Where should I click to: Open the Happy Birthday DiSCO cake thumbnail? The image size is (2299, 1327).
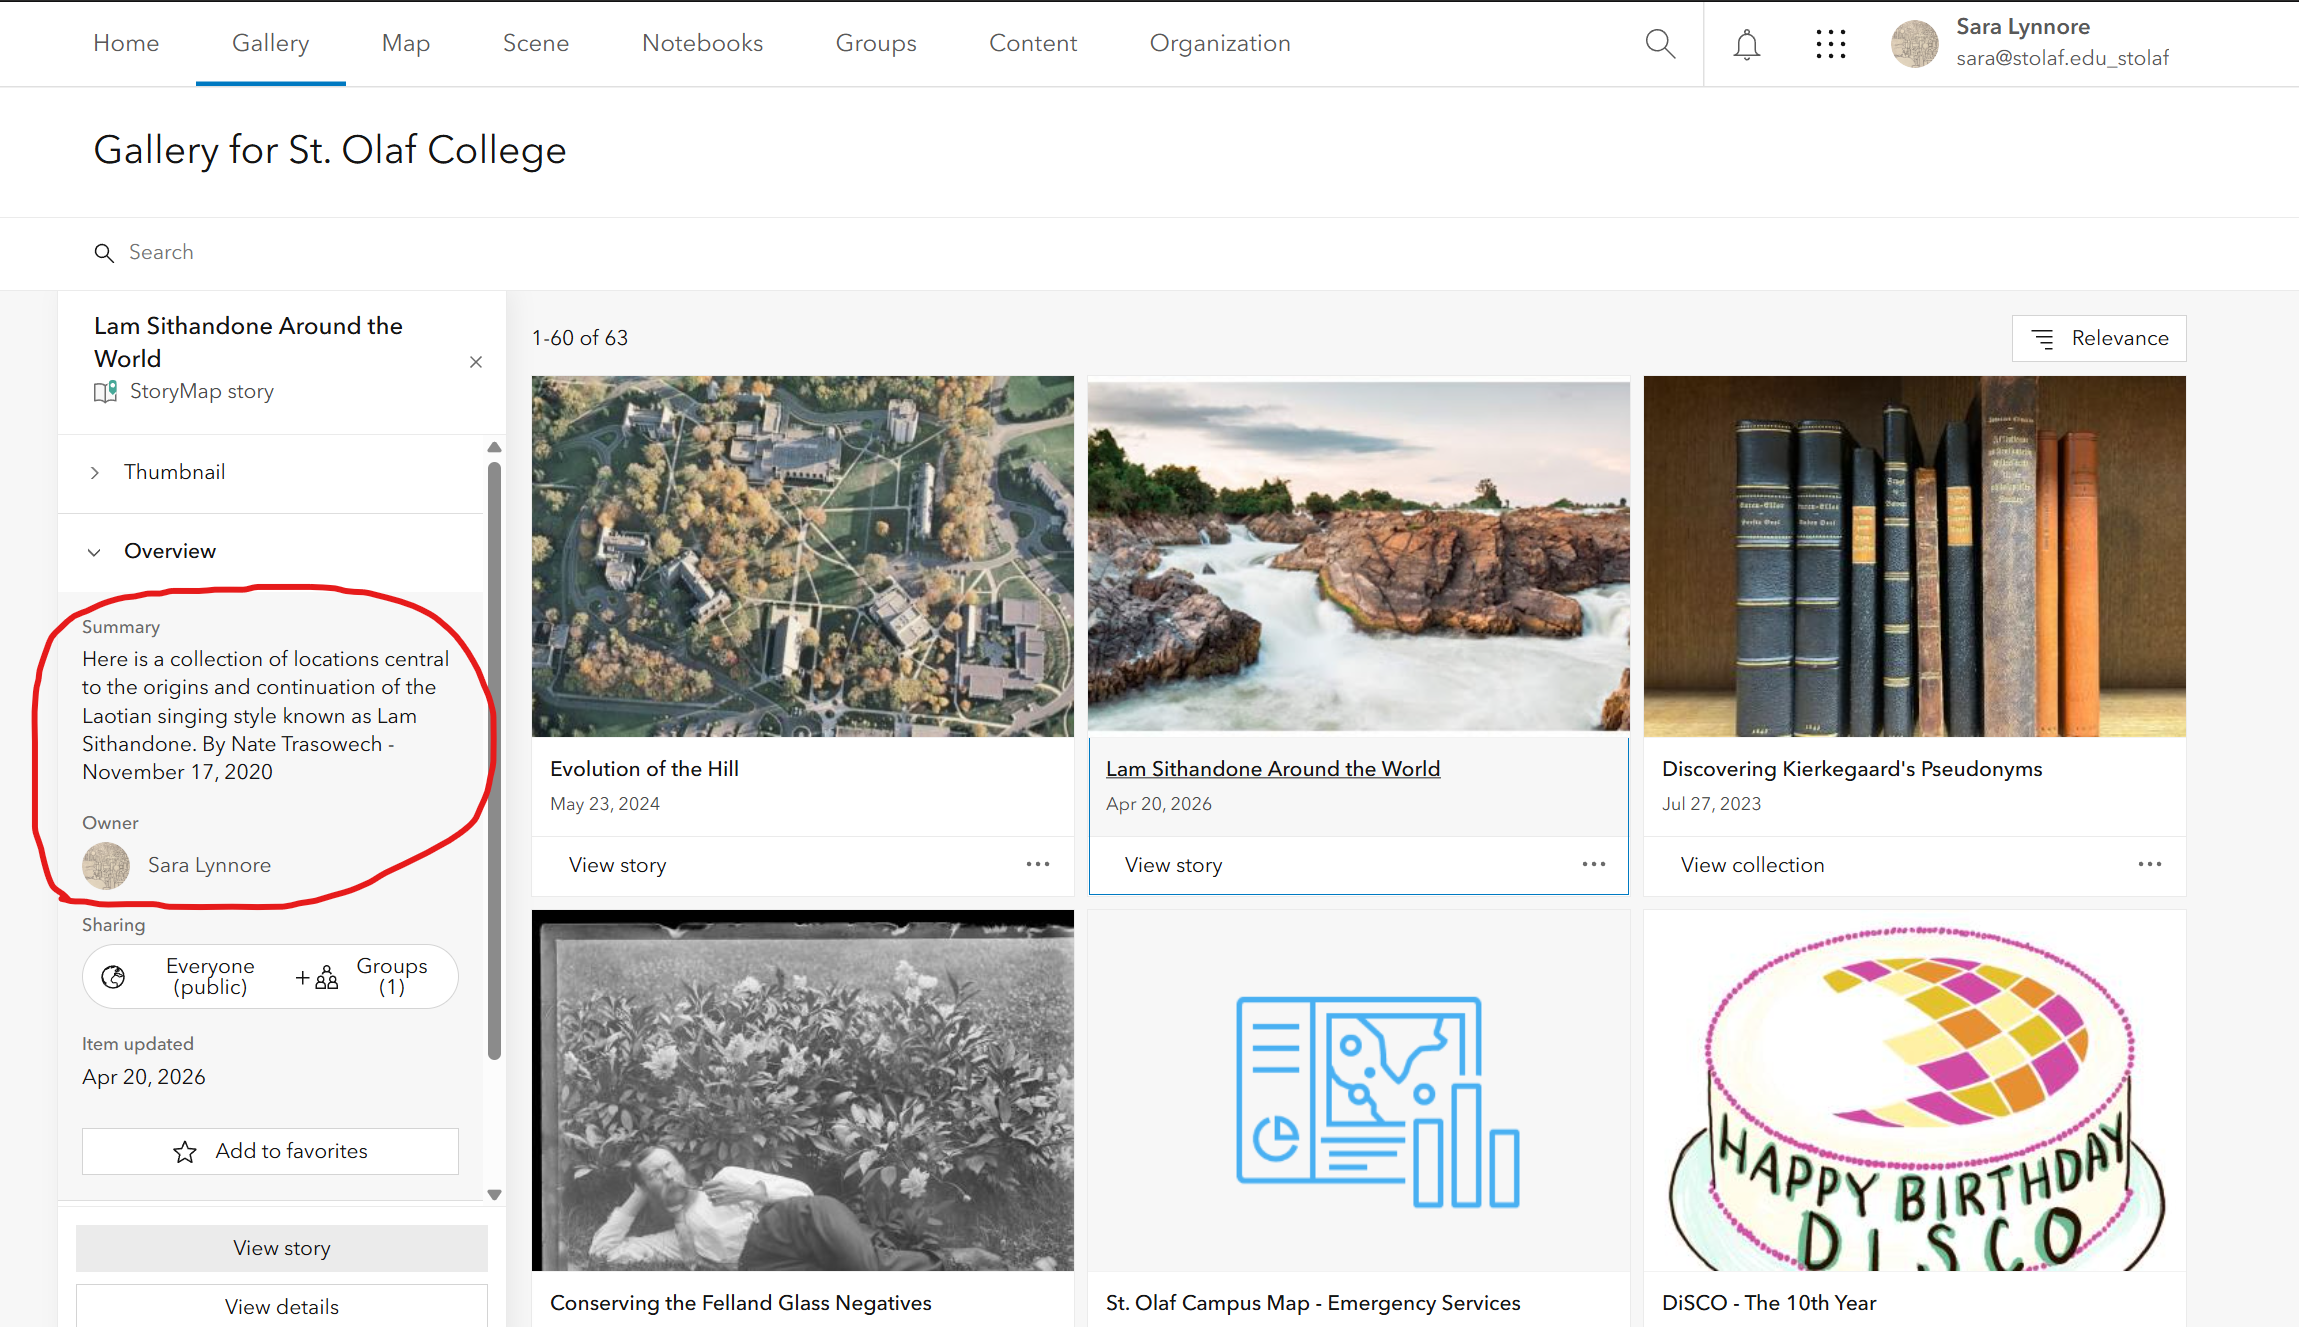tap(1915, 1090)
